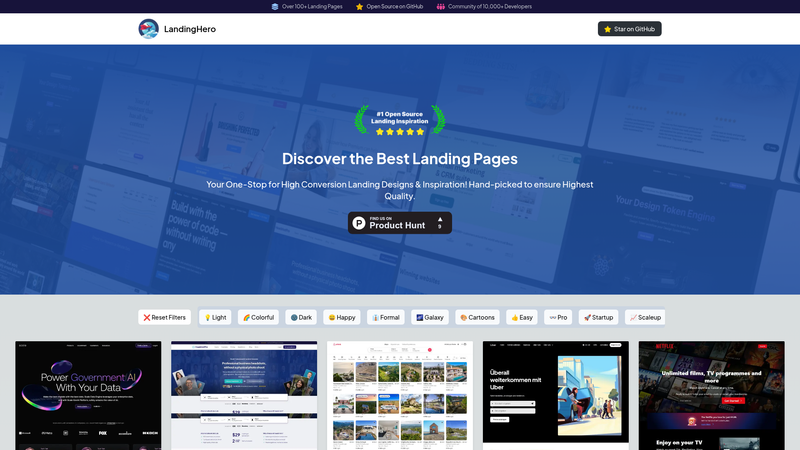The width and height of the screenshot is (800, 450).
Task: Click the lightbulb icon on Light chip
Action: 208,317
